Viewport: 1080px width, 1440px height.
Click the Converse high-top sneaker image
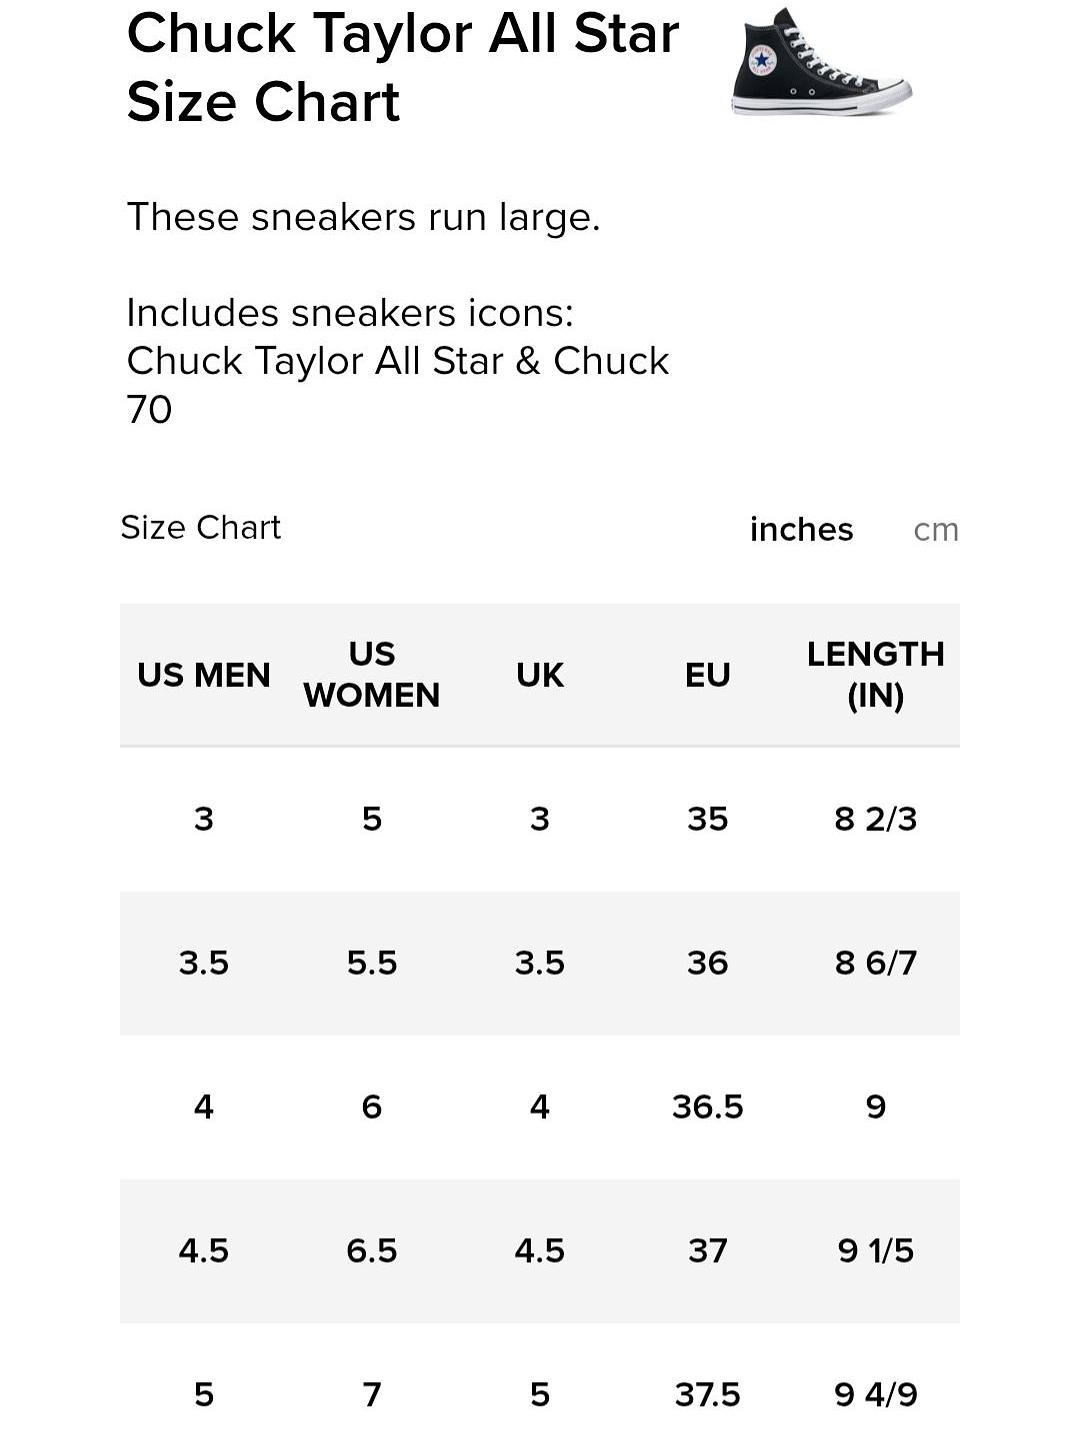[821, 62]
